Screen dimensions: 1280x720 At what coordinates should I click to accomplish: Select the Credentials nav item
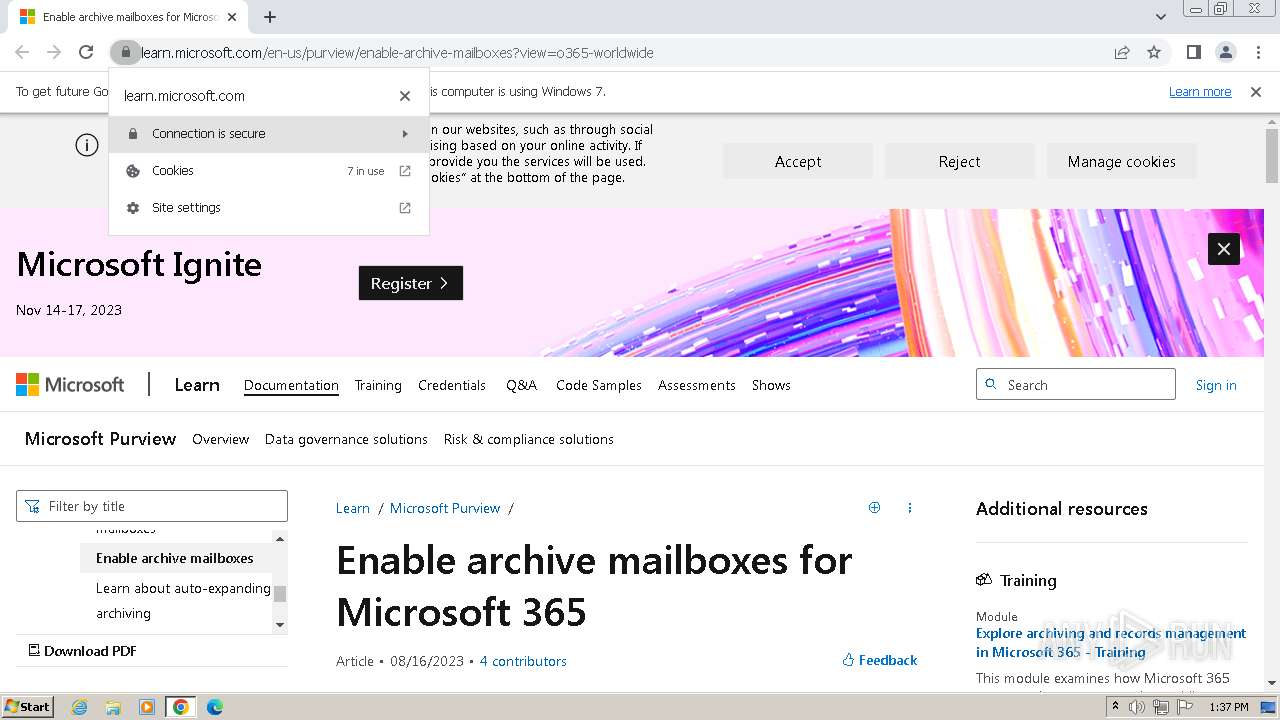pos(452,385)
